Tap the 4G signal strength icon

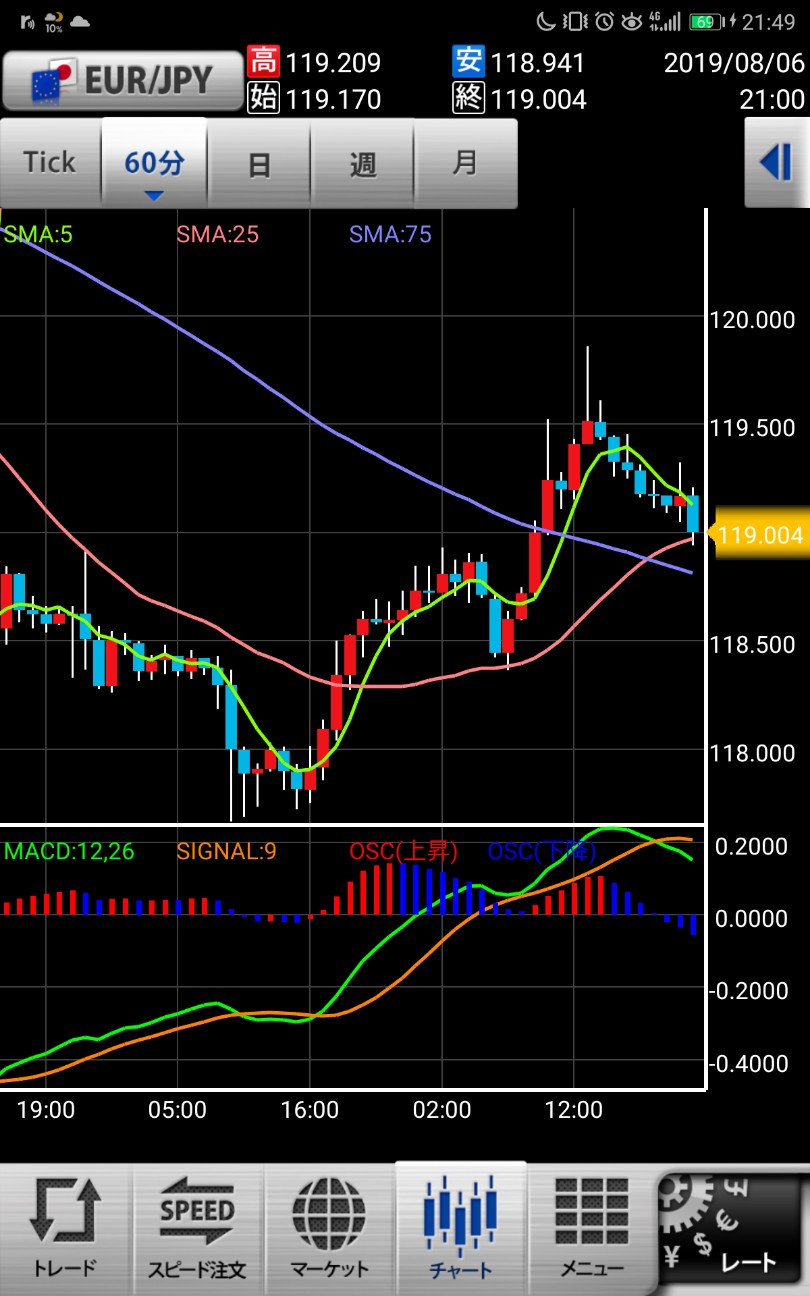tap(664, 21)
